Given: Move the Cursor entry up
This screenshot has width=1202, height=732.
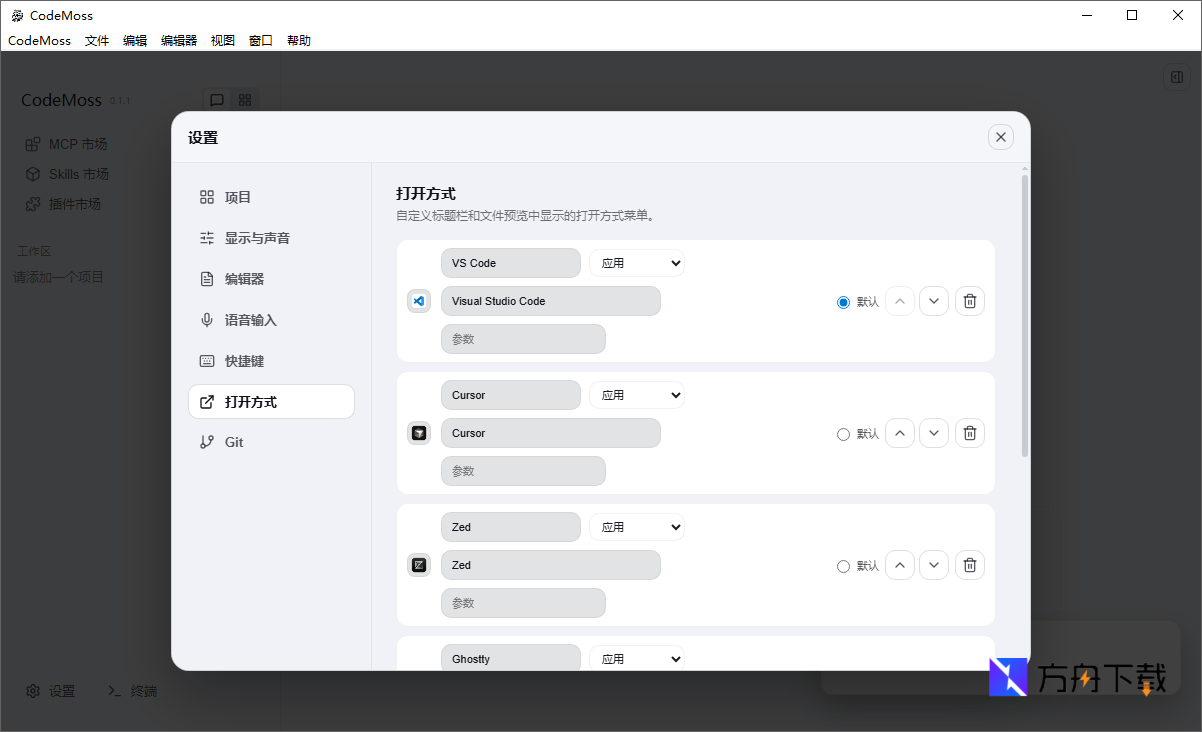Looking at the screenshot, I should tap(900, 433).
